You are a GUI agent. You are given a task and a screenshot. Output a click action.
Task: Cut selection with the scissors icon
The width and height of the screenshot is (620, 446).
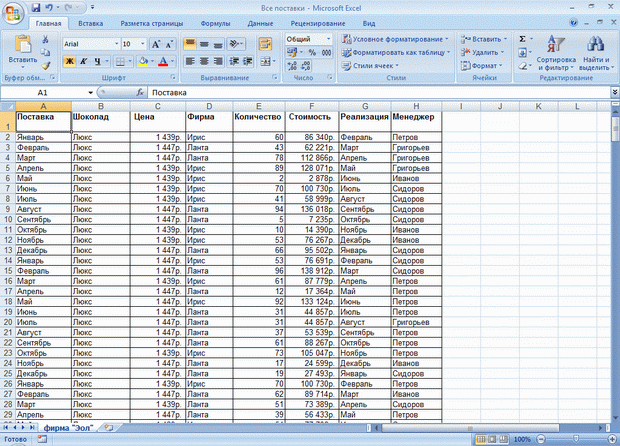tap(45, 39)
